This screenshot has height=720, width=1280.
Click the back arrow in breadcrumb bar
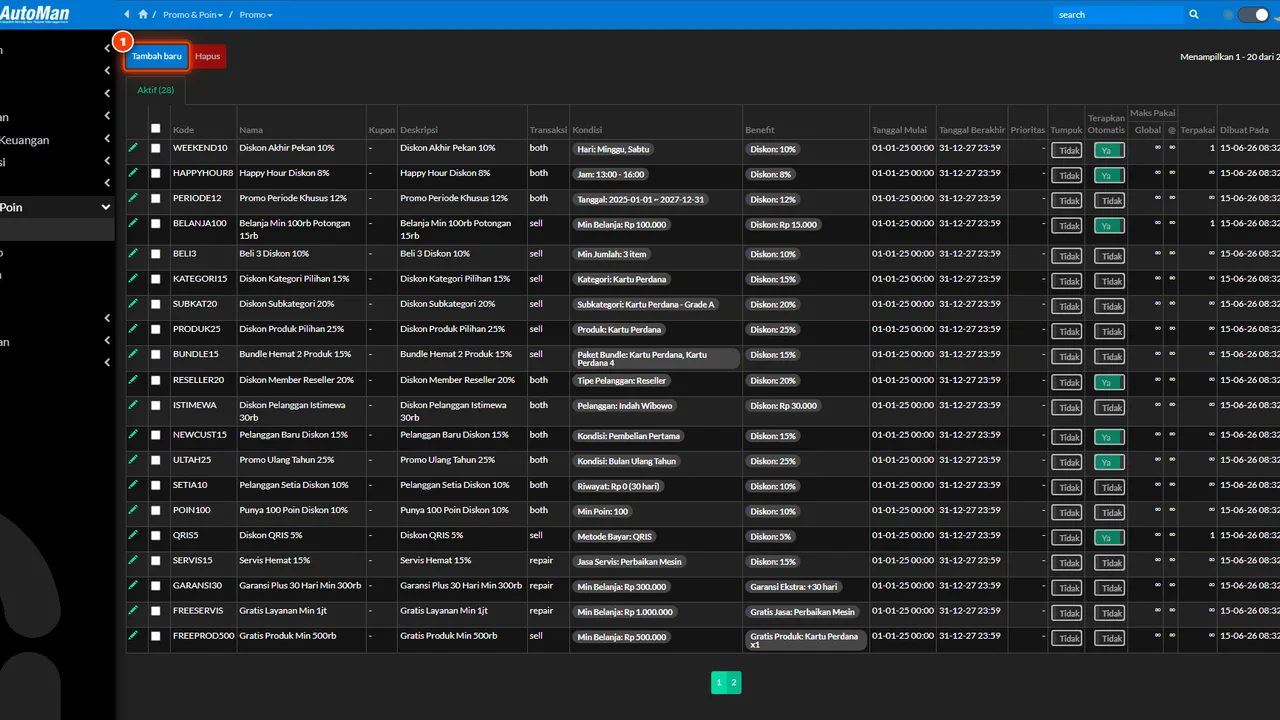[x=127, y=15]
